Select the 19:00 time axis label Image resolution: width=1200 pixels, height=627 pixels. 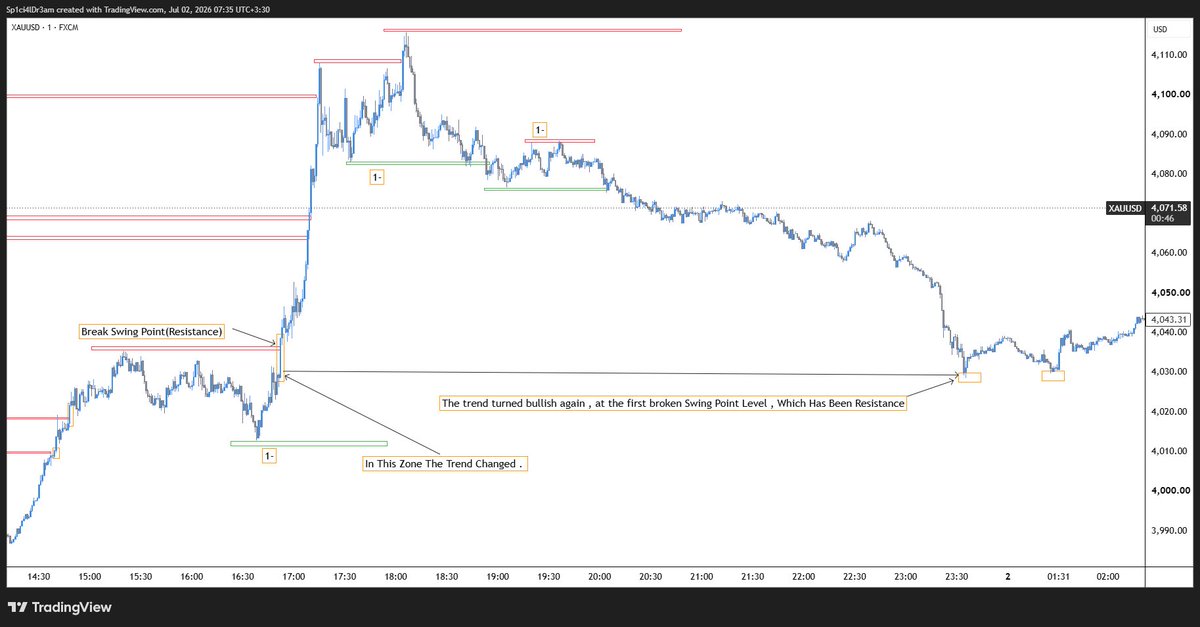click(x=497, y=577)
